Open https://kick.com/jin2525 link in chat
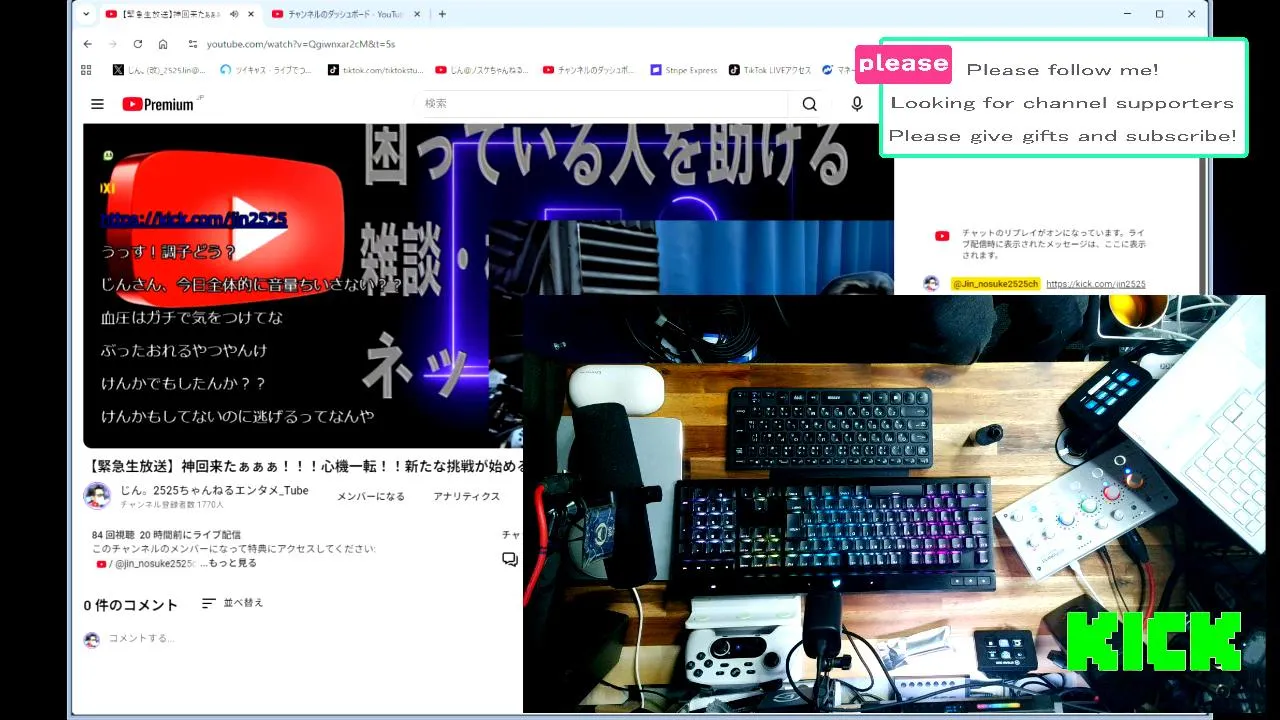1280x720 pixels. click(x=1096, y=284)
